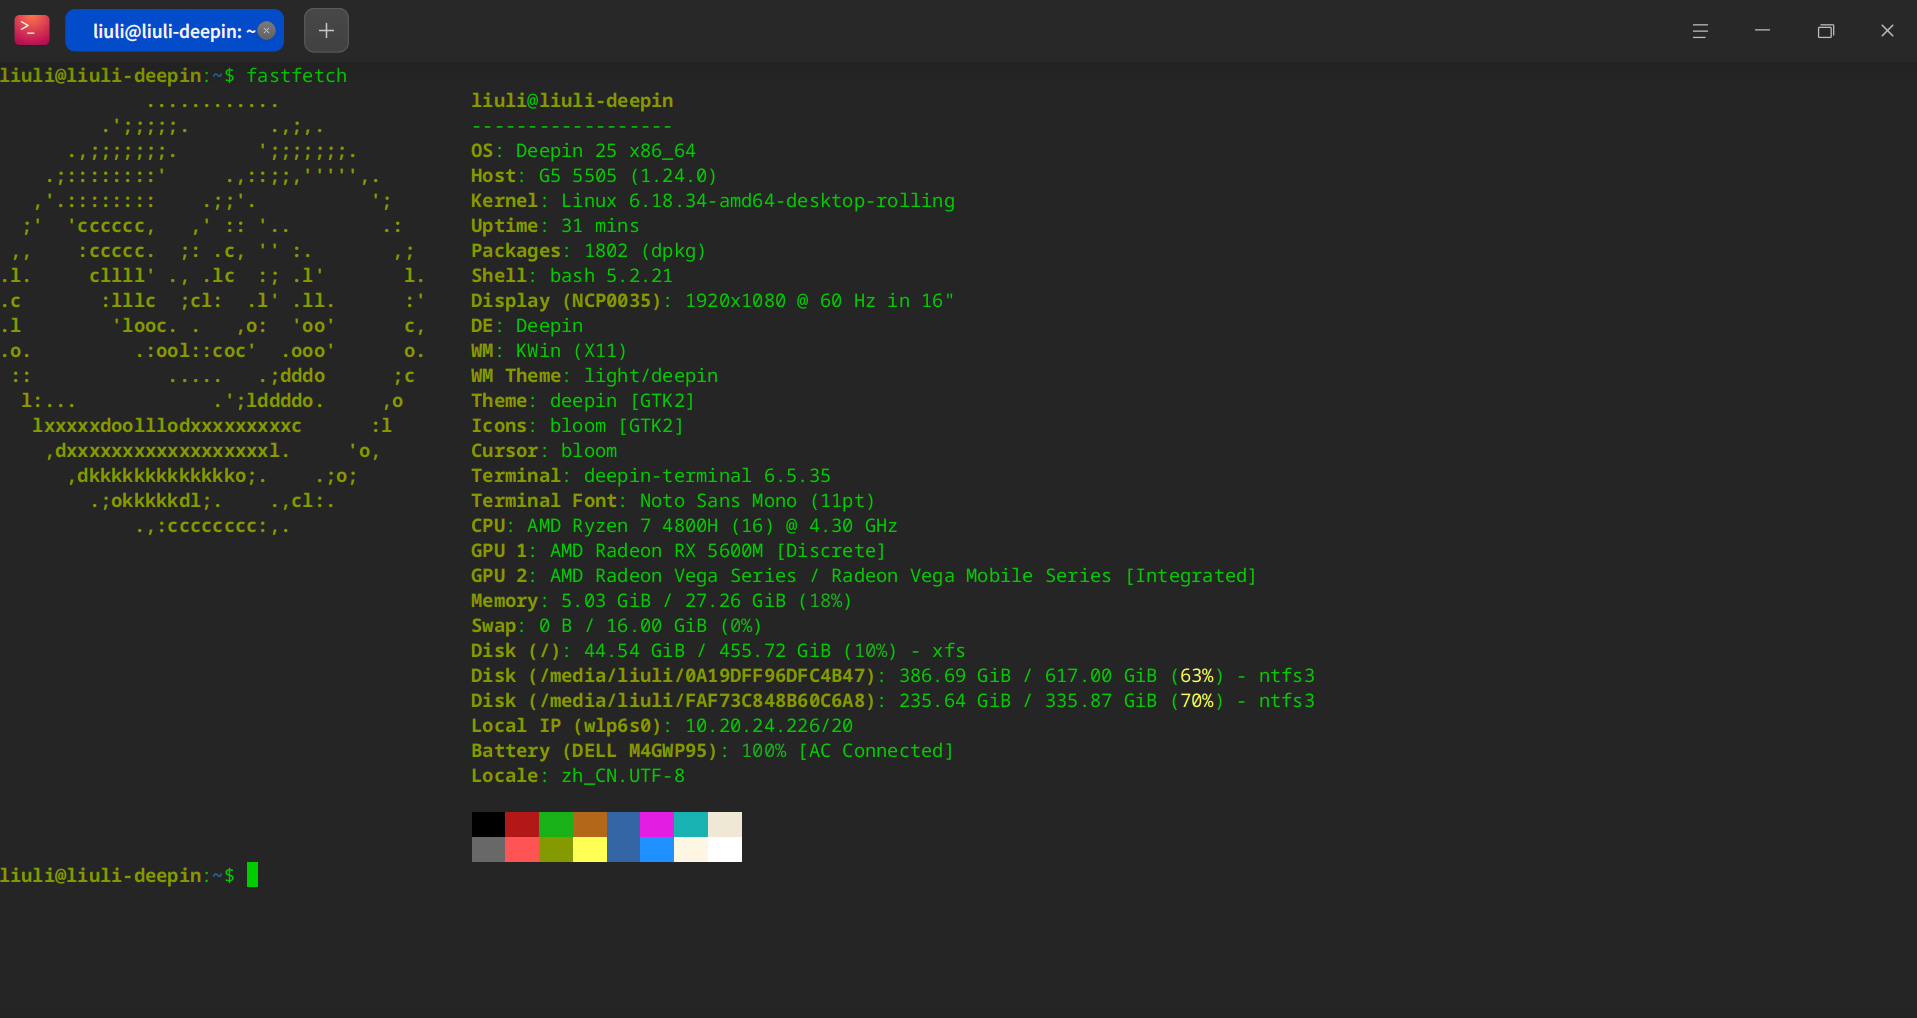Click the '1920x1080 @ 60 Hz in 16"' display value
Viewport: 1917px width, 1018px height.
(819, 301)
